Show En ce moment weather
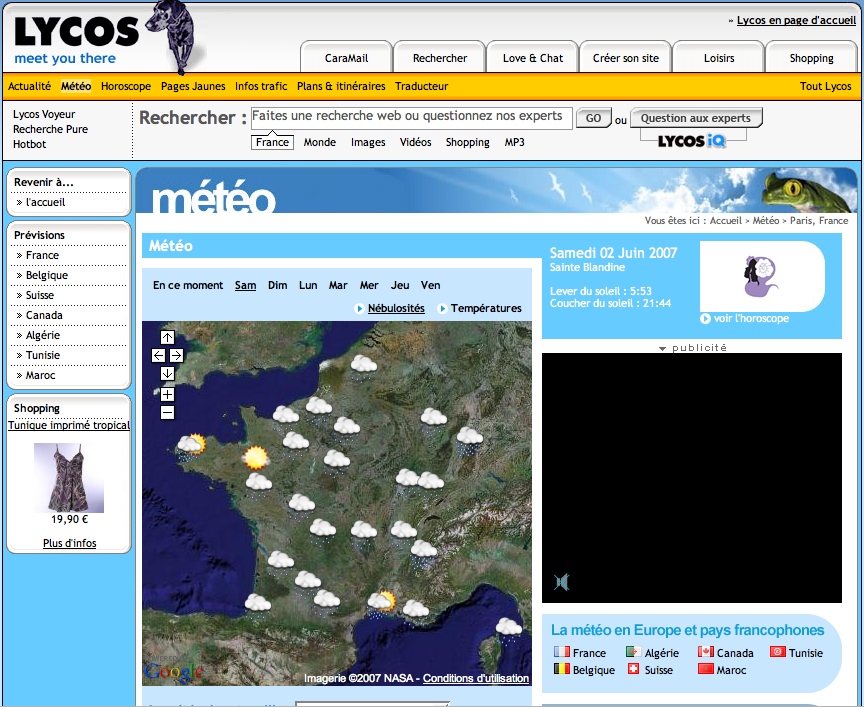This screenshot has height=707, width=864. (x=188, y=285)
